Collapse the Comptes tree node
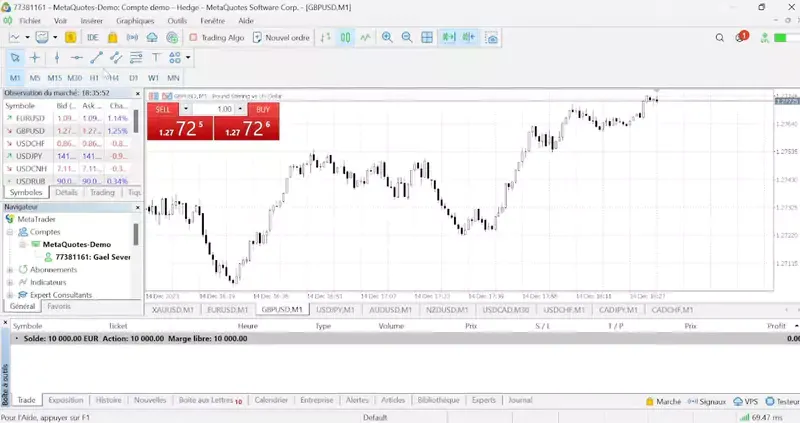 click(10, 232)
